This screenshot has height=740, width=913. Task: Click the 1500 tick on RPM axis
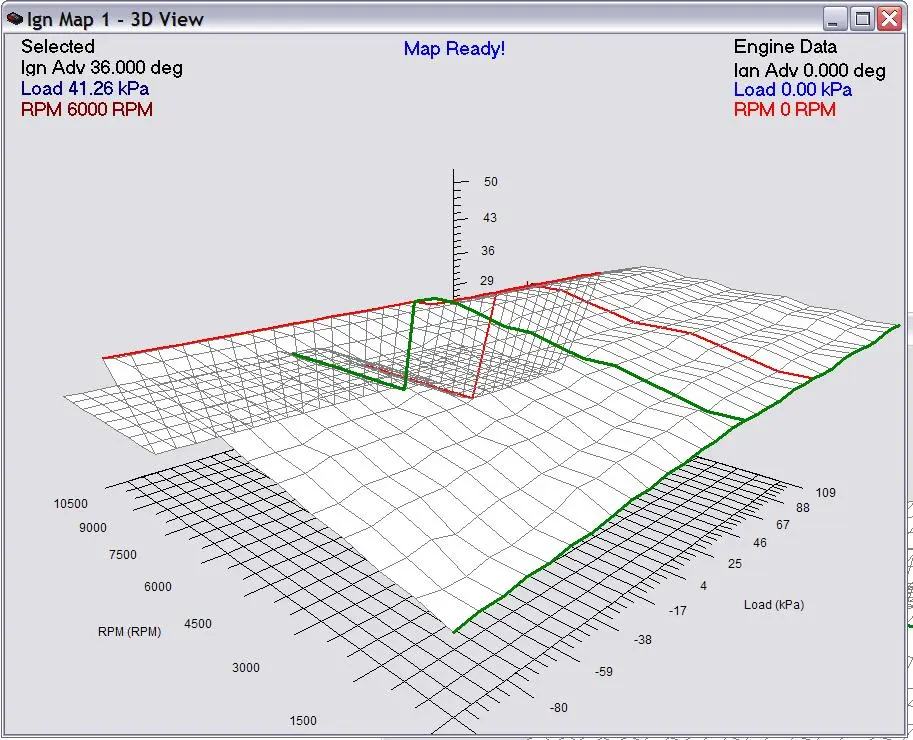click(x=303, y=720)
